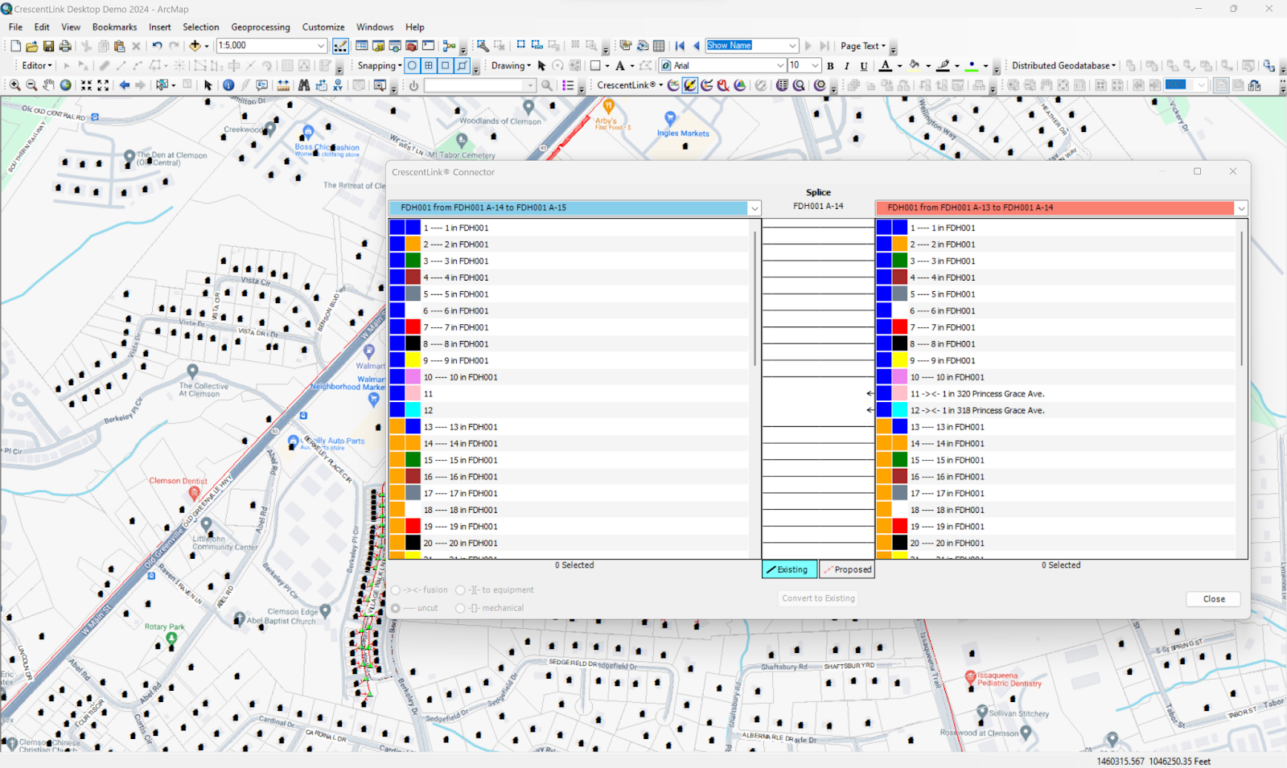Click the Identify info tool
The image size is (1287, 768).
click(228, 86)
